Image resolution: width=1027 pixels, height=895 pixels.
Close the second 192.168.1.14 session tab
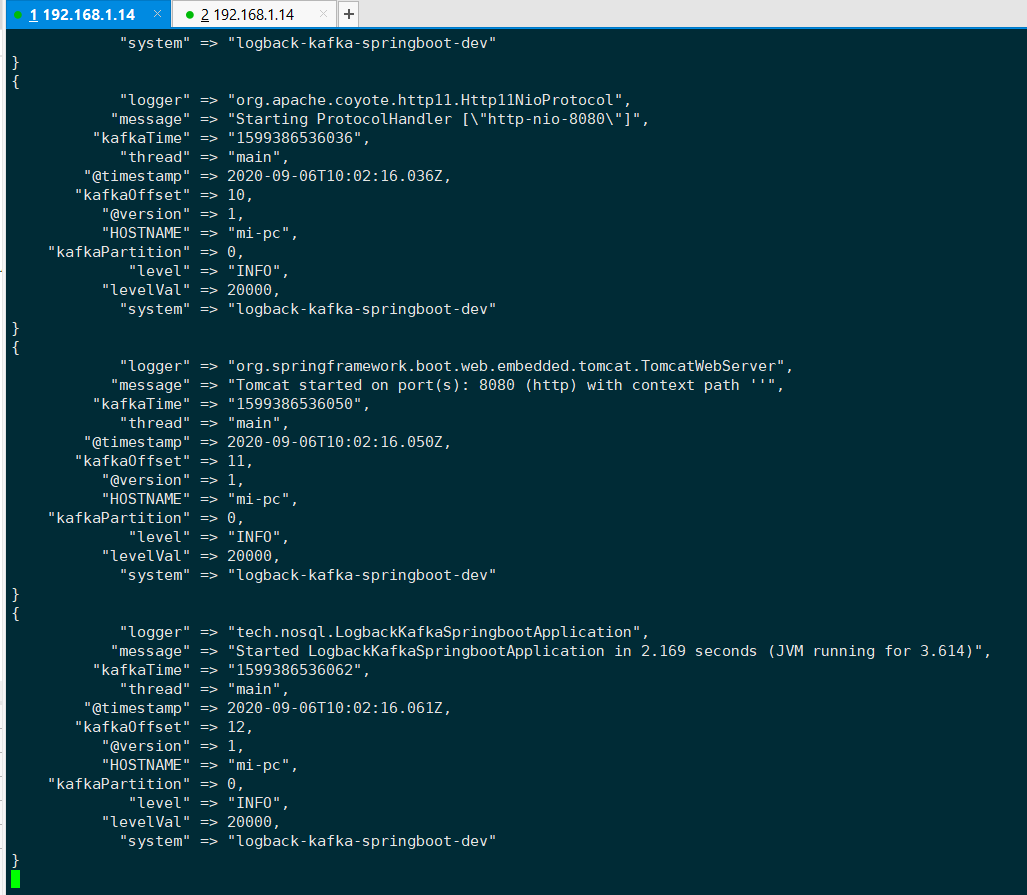323,14
